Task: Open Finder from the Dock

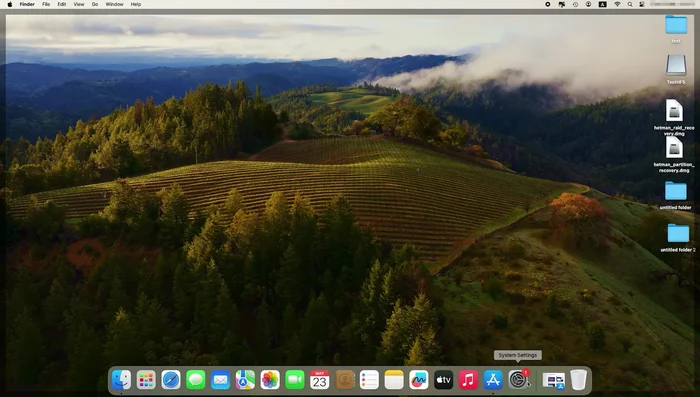Action: point(121,380)
